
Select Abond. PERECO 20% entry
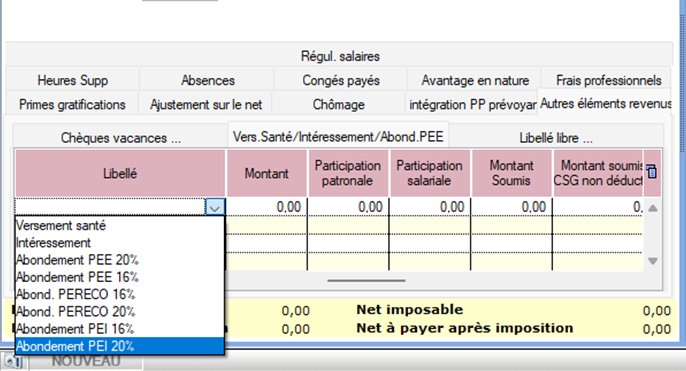120,312
